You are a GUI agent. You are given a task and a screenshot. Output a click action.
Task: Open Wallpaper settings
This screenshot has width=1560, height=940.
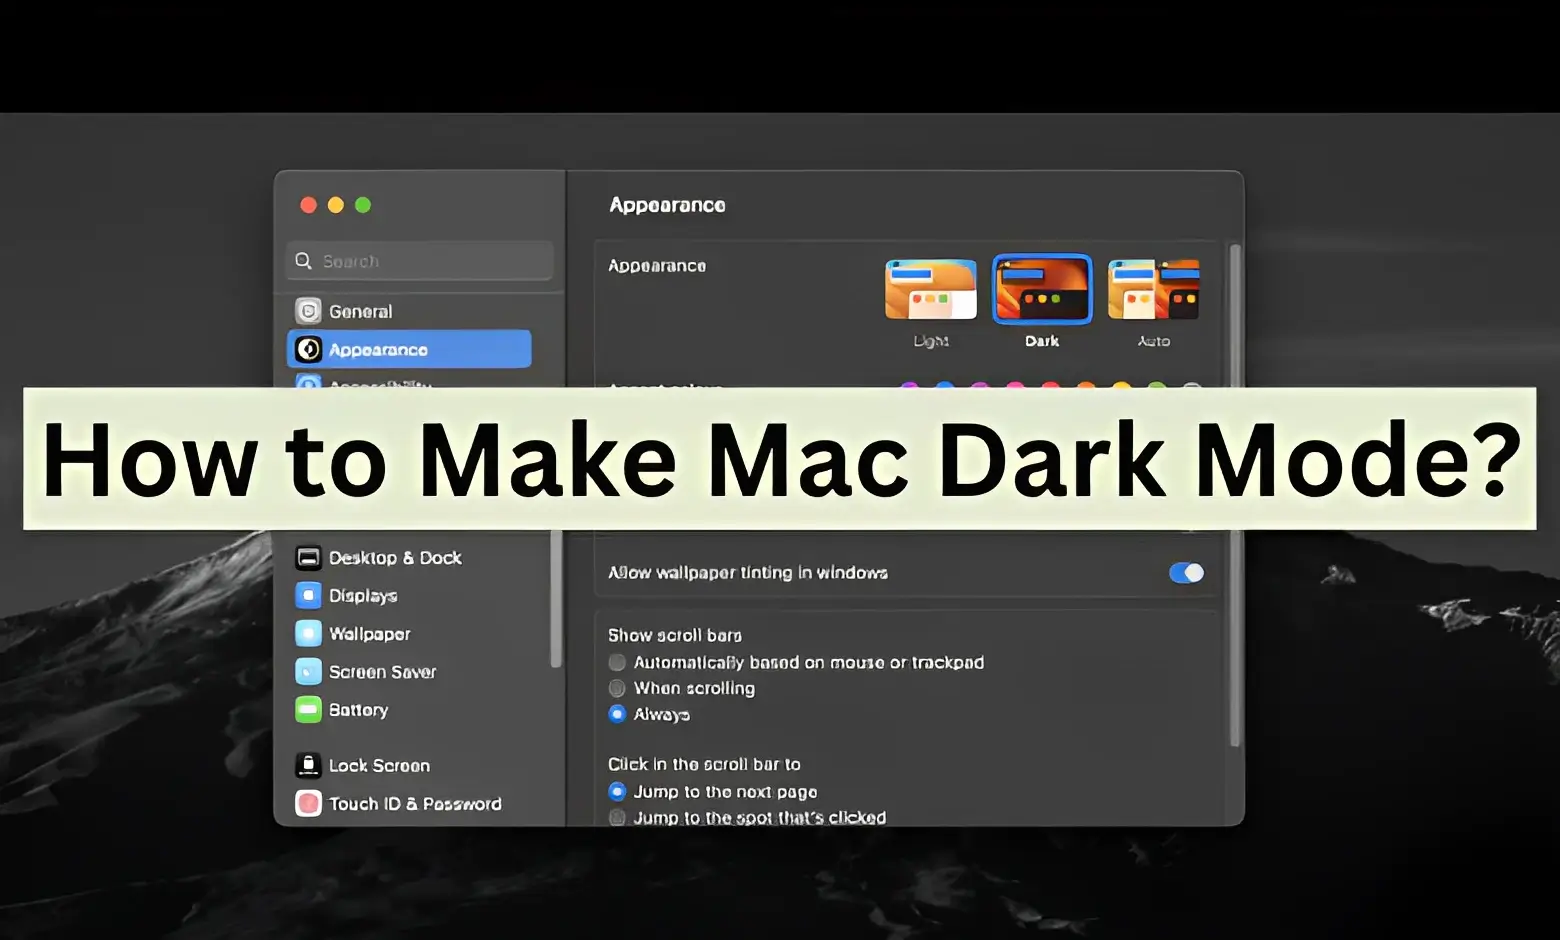[369, 633]
